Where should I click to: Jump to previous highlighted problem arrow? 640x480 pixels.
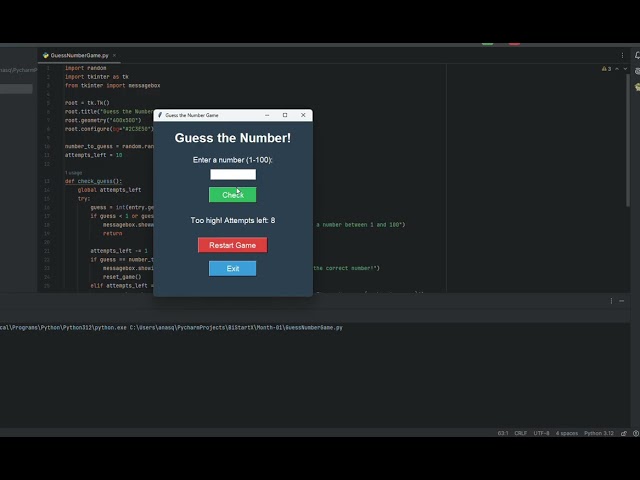pos(617,69)
